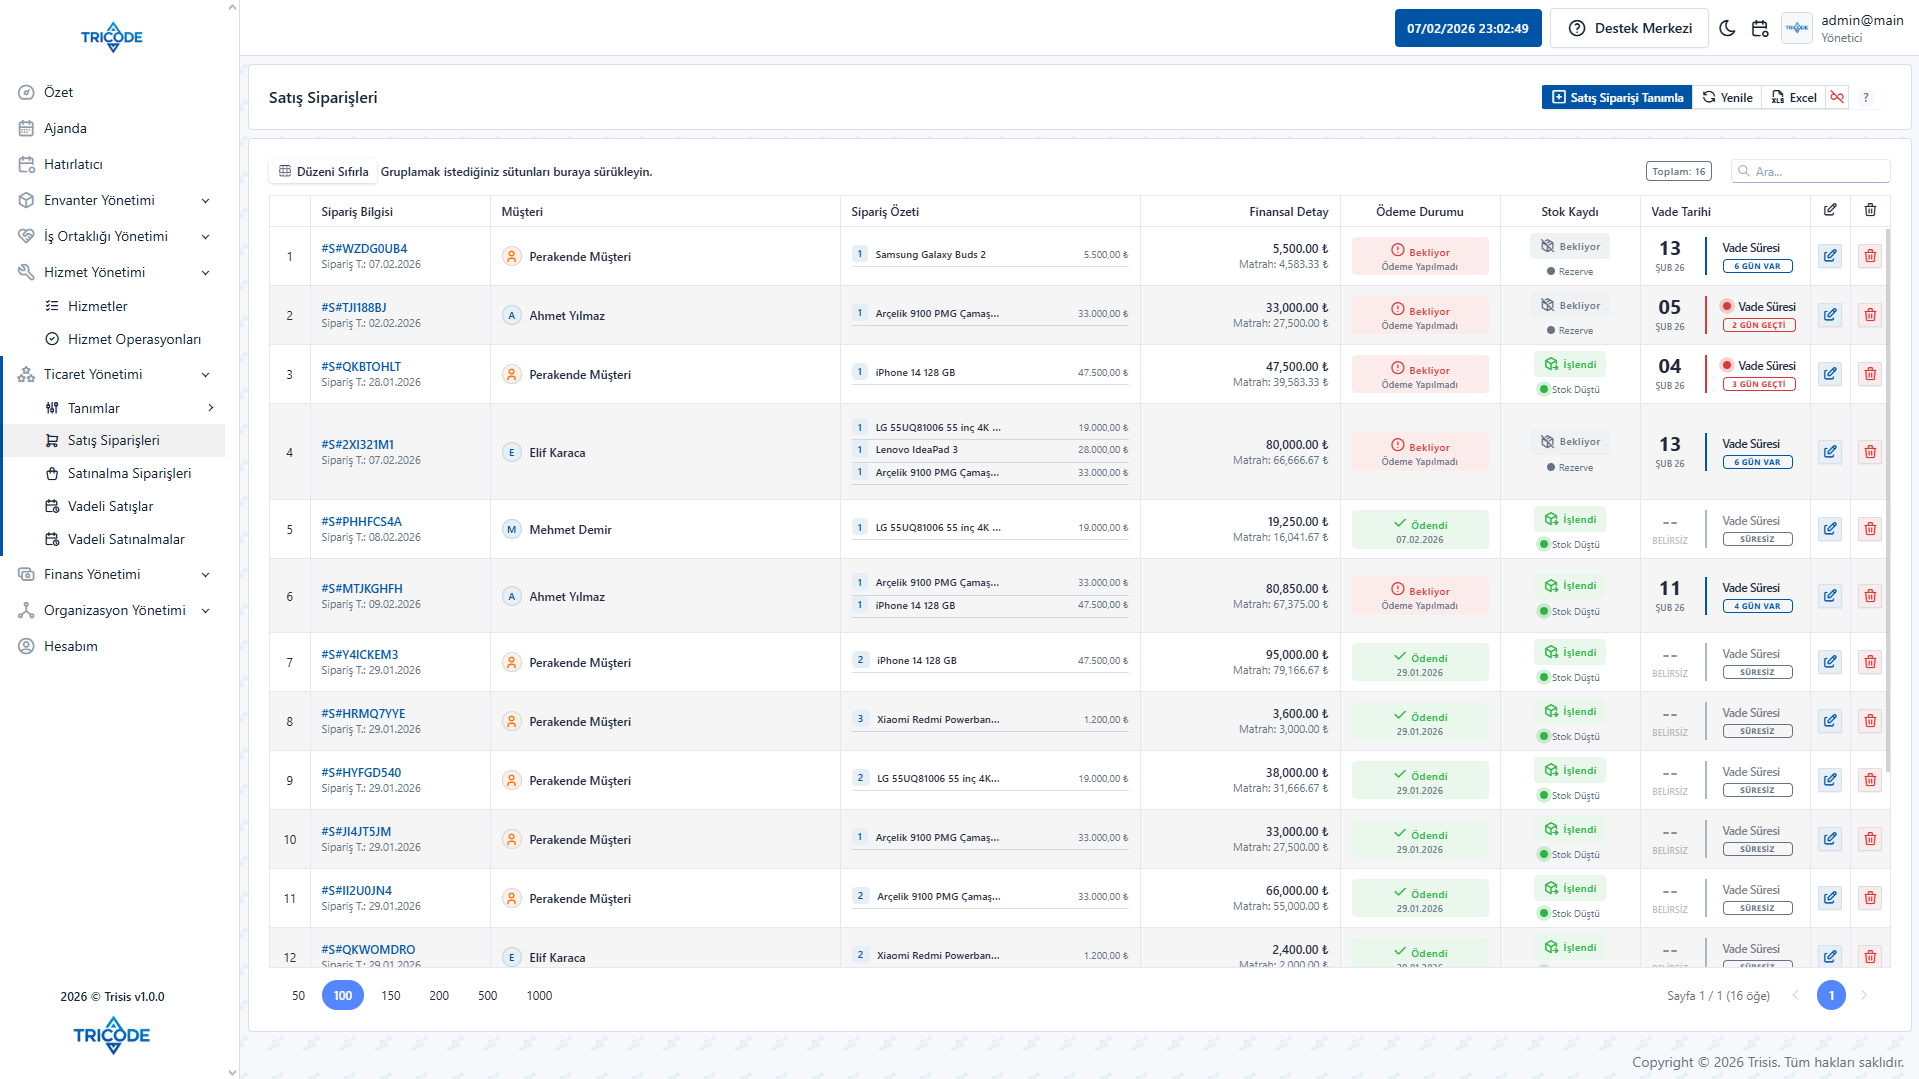Click the table's vertical scrollbar
This screenshot has width=1919, height=1079.
click(x=1887, y=500)
